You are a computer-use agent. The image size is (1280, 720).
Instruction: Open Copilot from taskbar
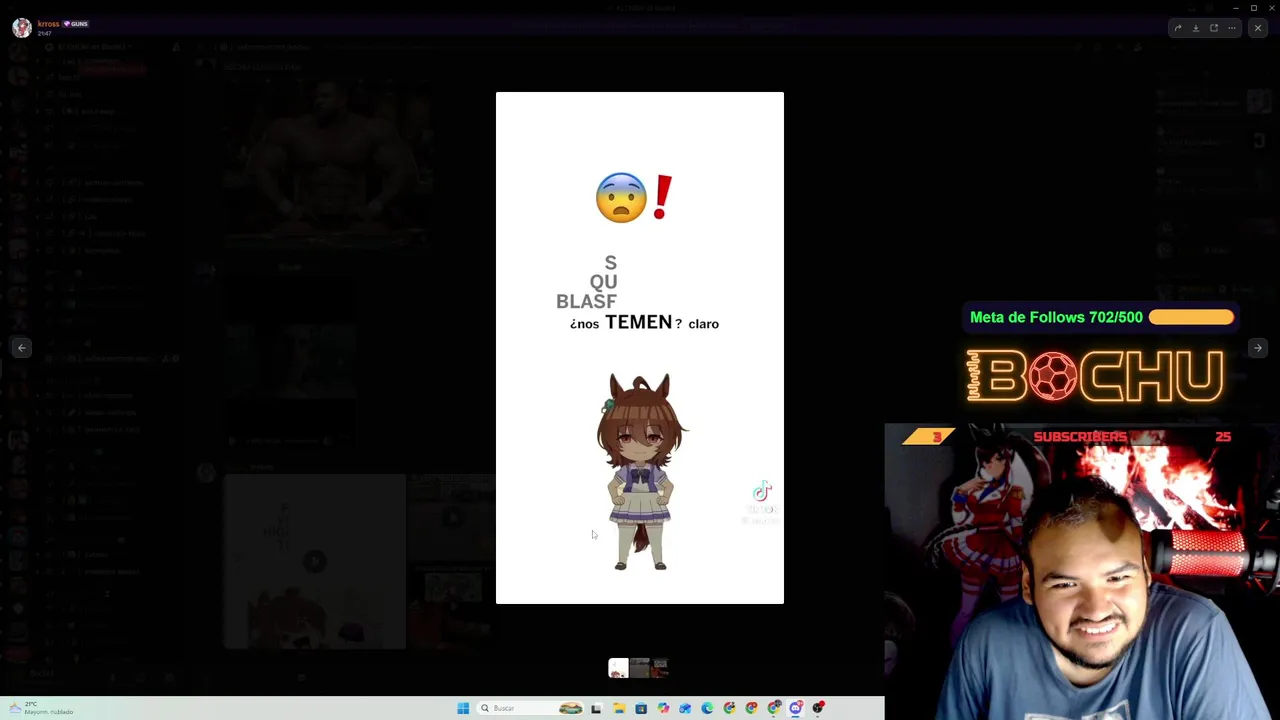pyautogui.click(x=663, y=708)
